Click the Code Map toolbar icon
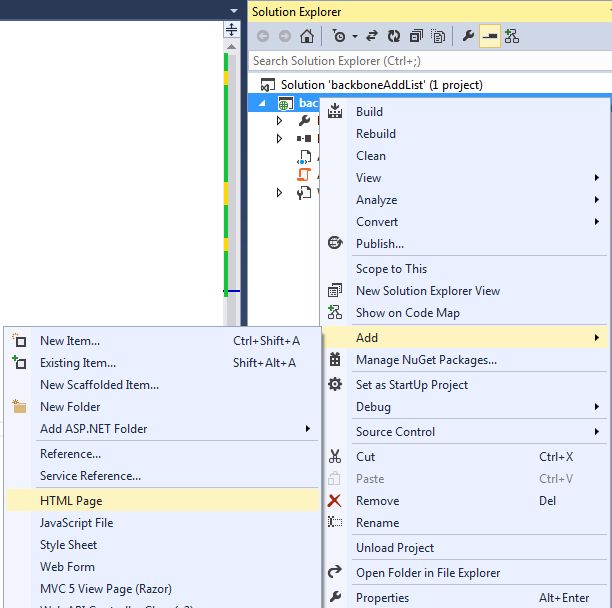The width and height of the screenshot is (612, 608). tap(512, 36)
